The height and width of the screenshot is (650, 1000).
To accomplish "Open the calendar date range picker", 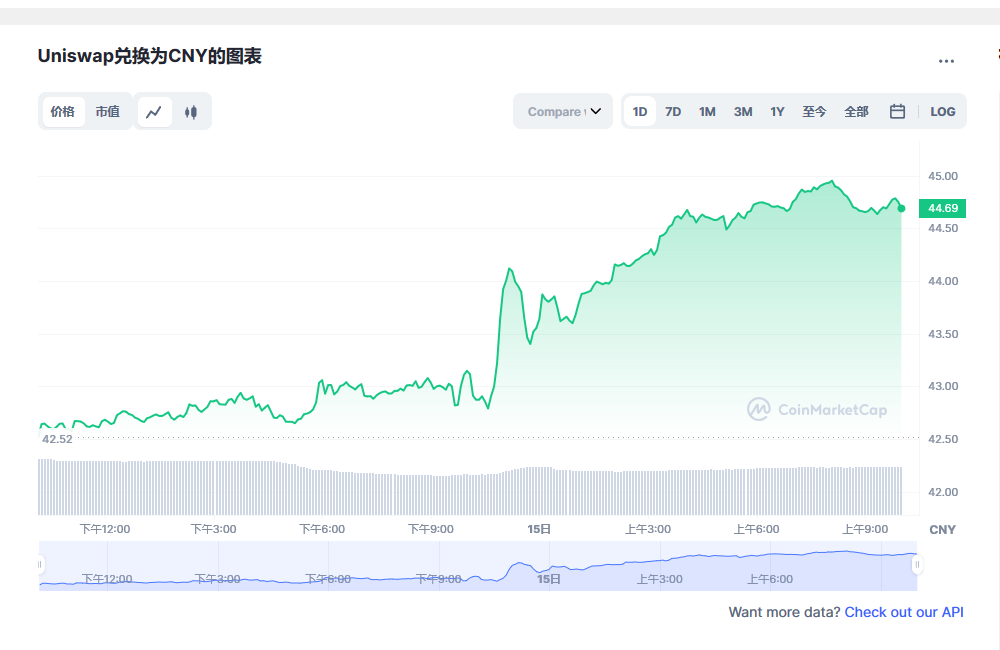I will [x=897, y=112].
